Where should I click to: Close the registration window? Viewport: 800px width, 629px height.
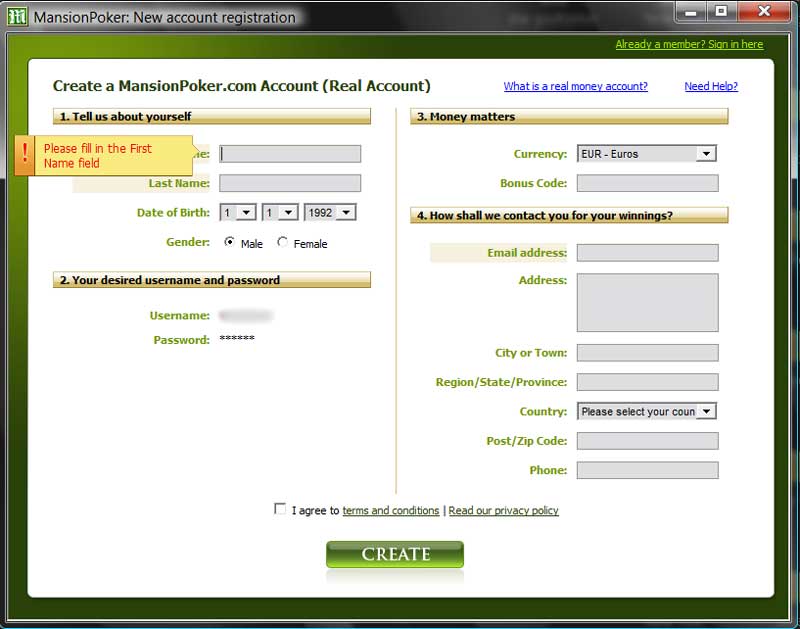pos(764,11)
